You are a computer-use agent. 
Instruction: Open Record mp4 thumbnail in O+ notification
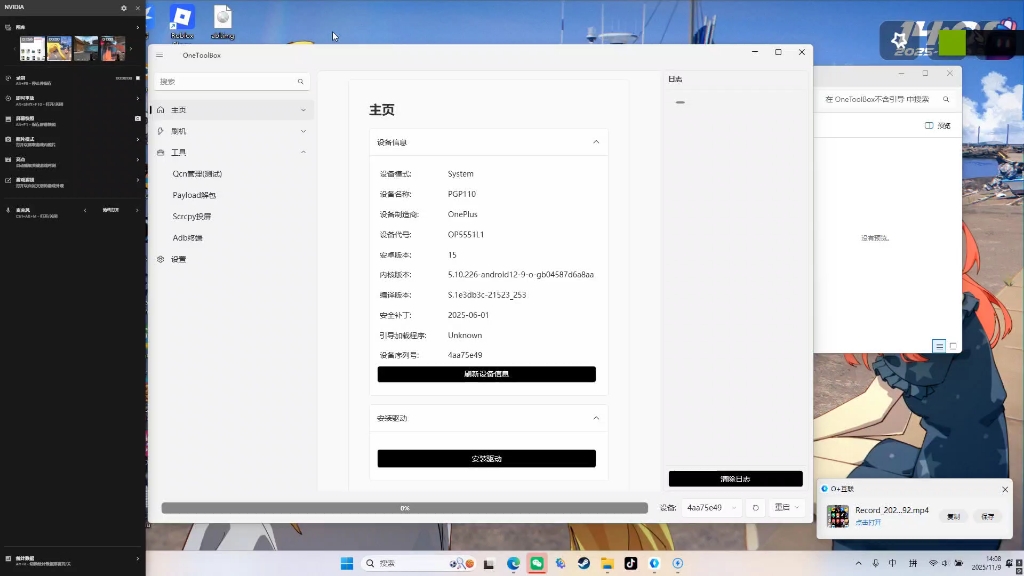coord(838,516)
